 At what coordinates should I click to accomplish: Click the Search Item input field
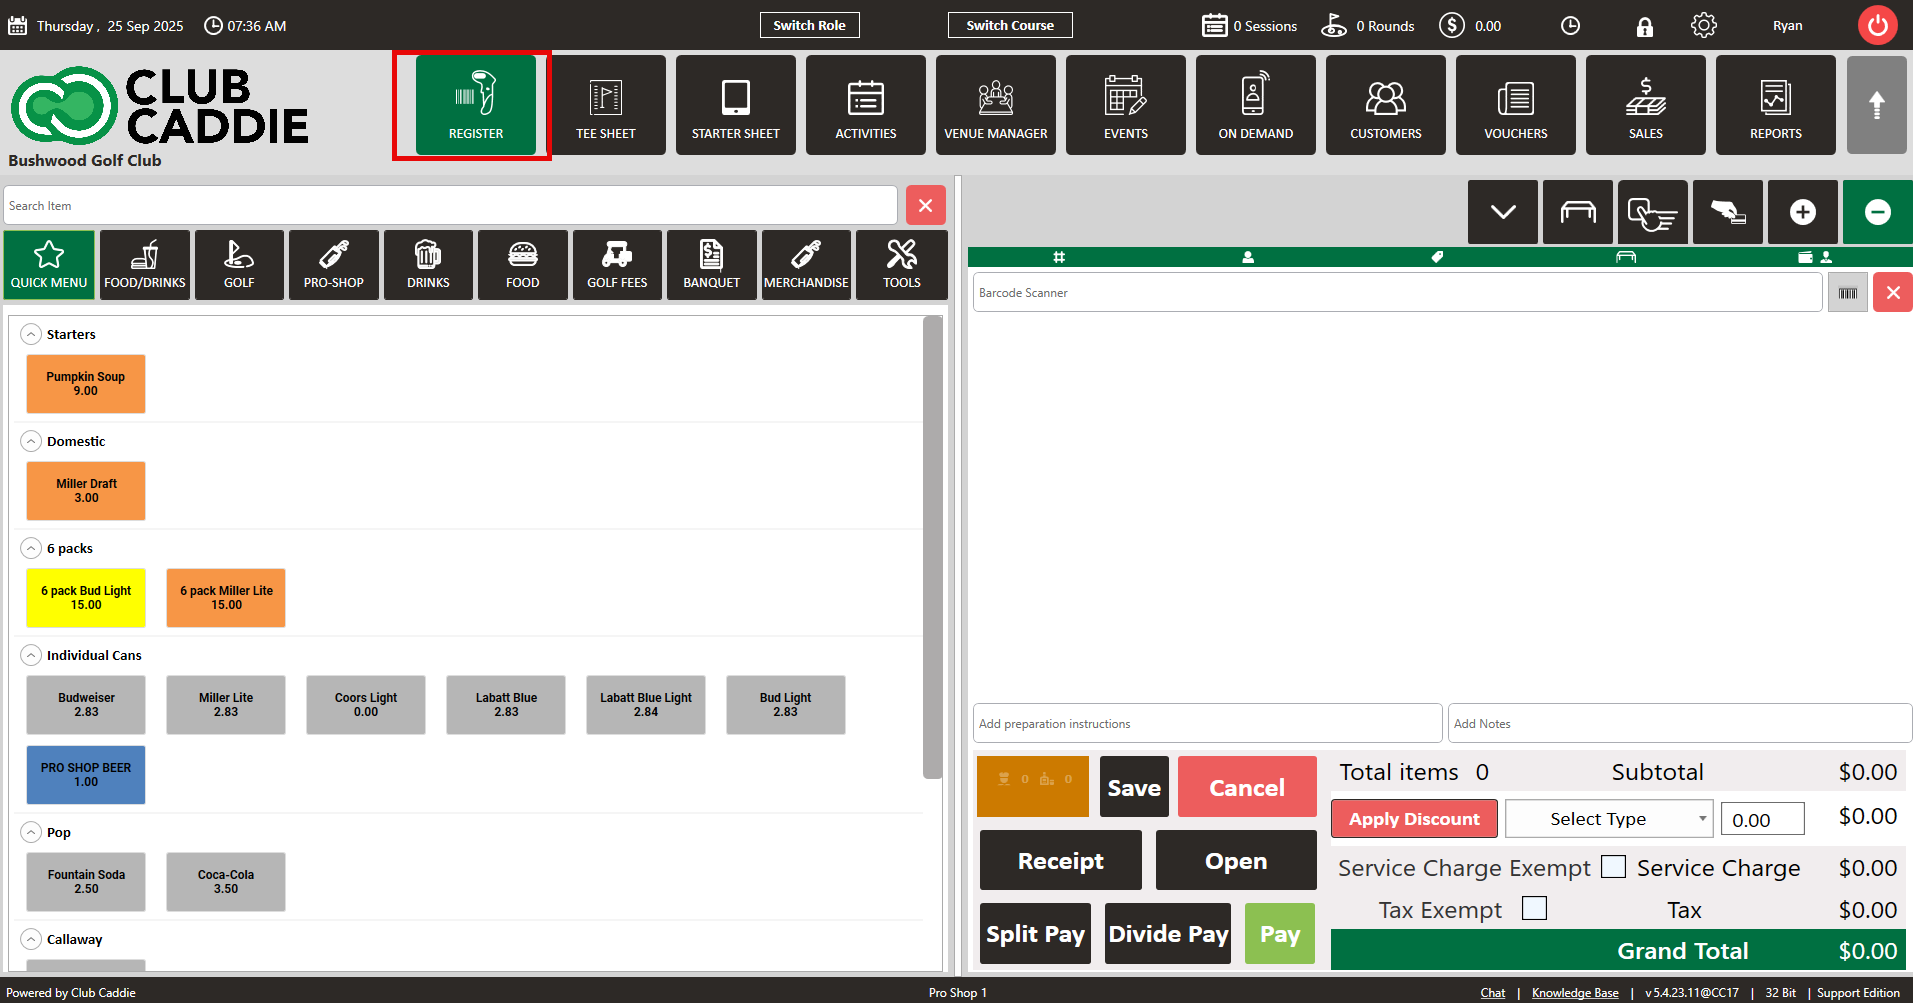[x=450, y=206]
